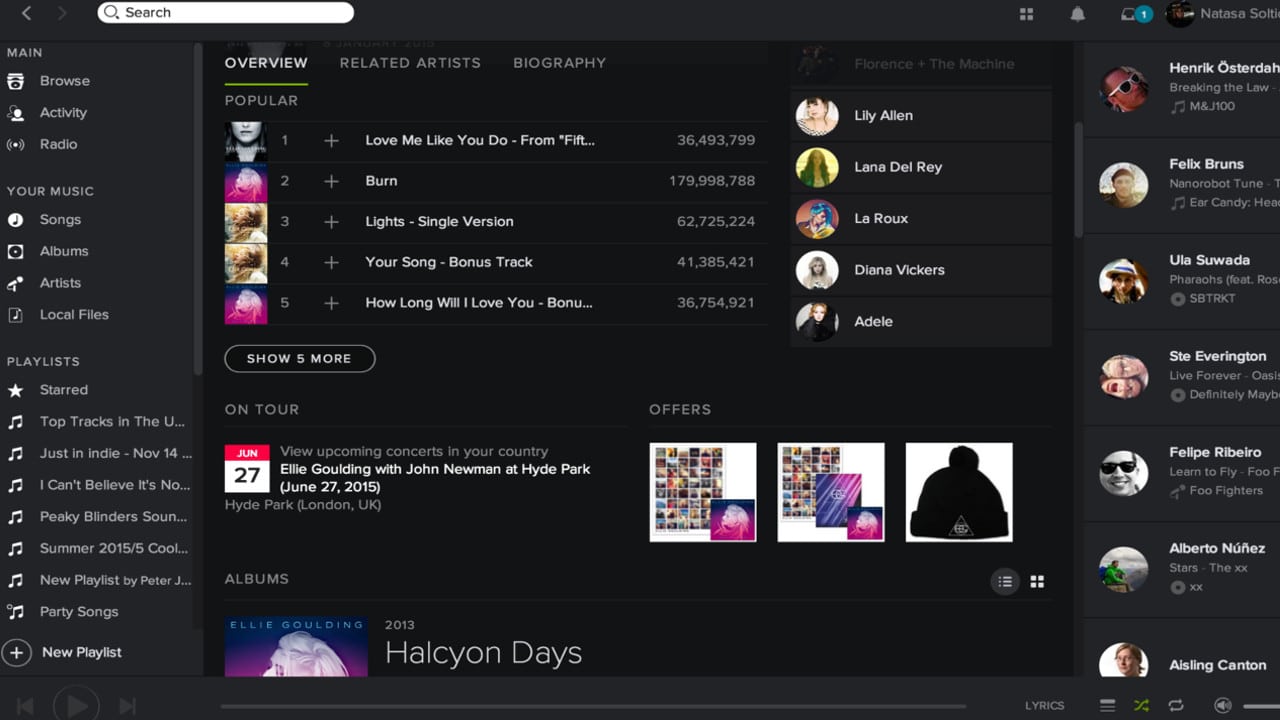Screen dimensions: 1280x720
Task: Add How Long Will I Love You plus icon
Action: [x=331, y=303]
